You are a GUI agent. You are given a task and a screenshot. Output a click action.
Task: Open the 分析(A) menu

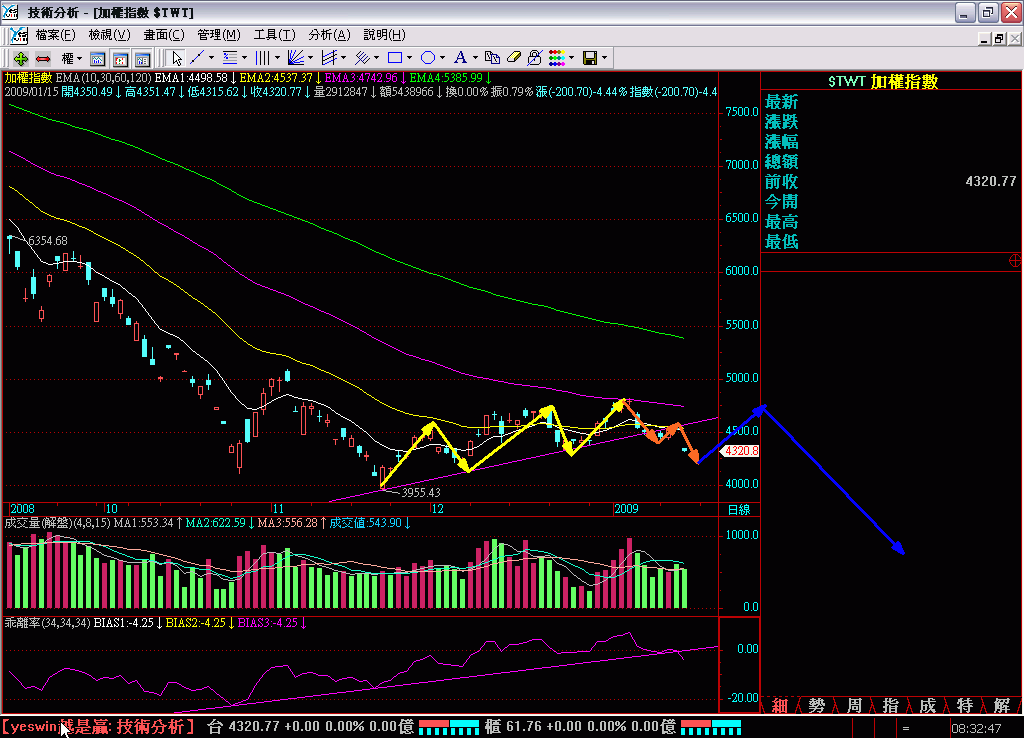(x=329, y=35)
